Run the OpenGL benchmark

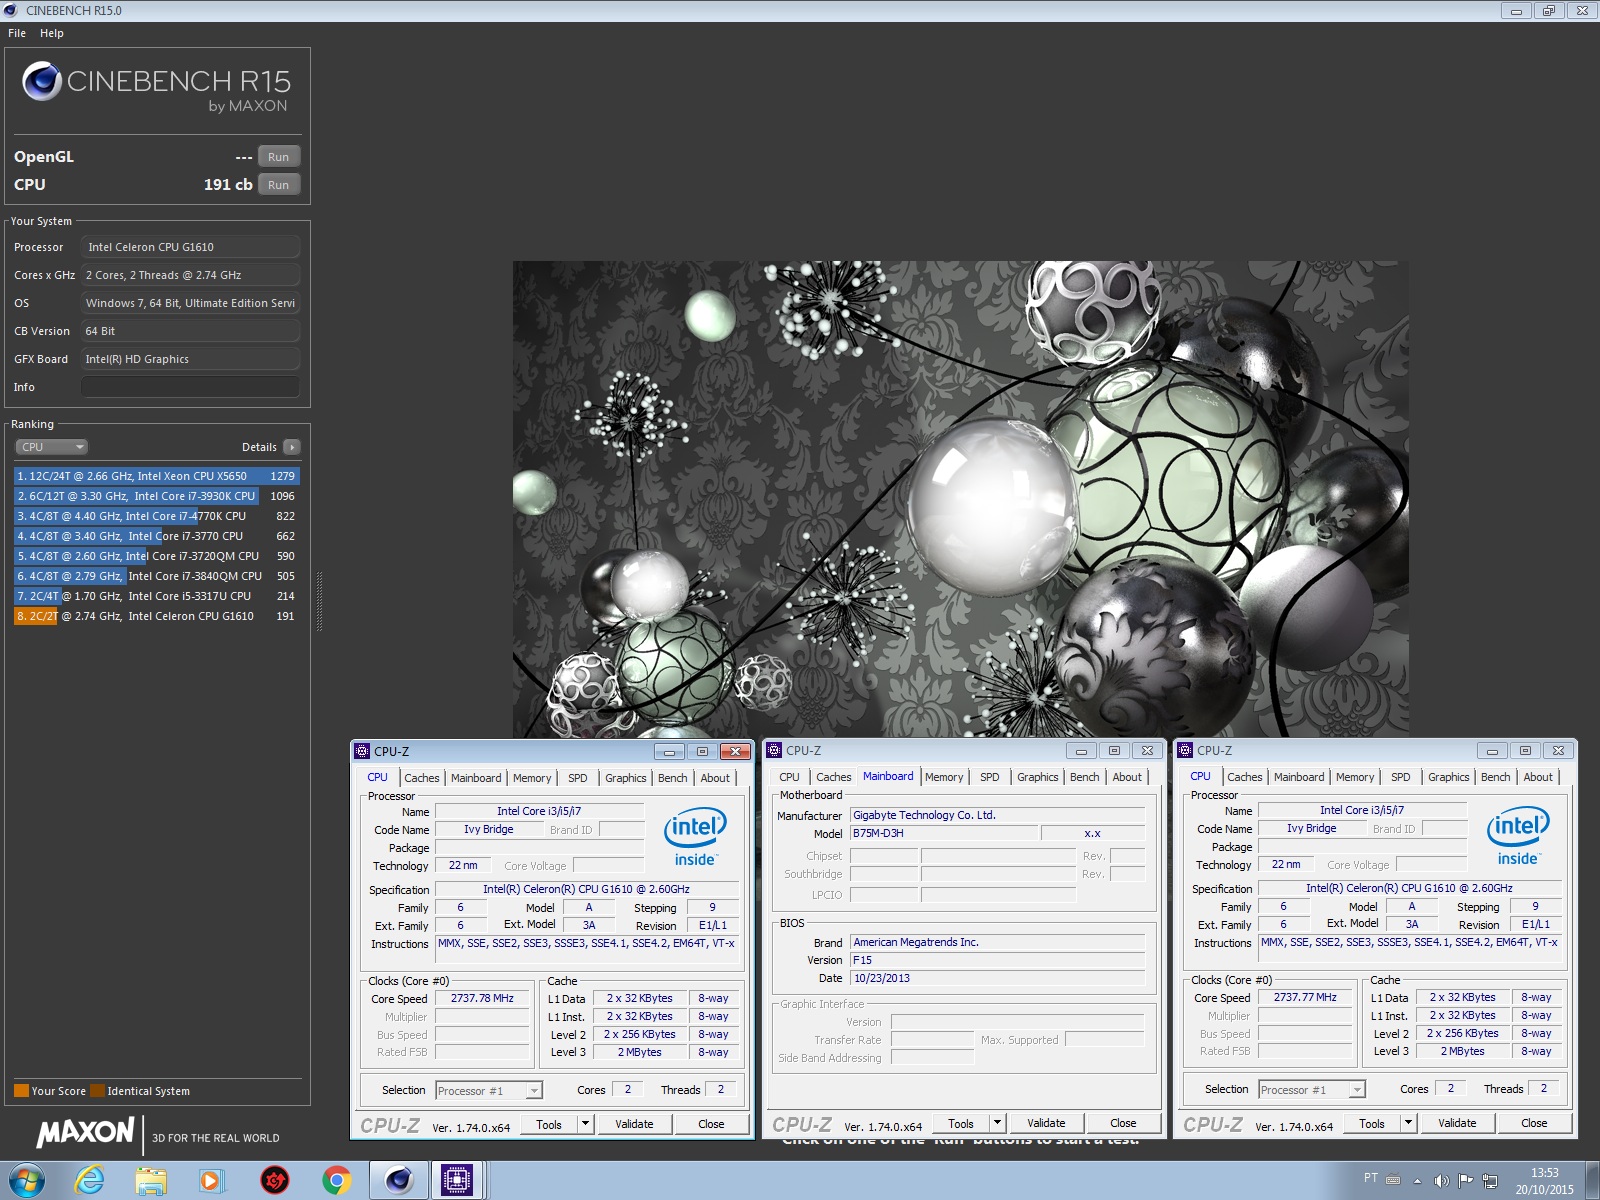click(279, 157)
